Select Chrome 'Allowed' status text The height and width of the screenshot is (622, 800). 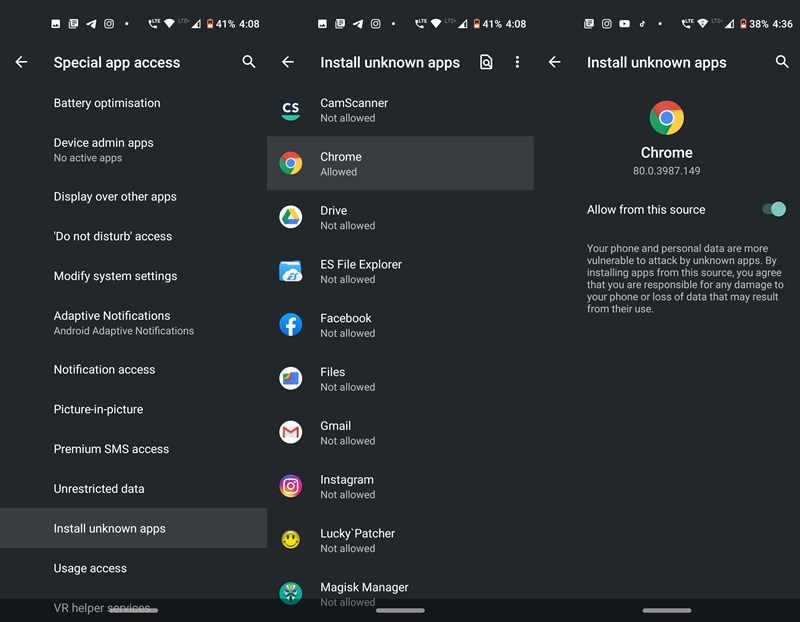coord(338,172)
